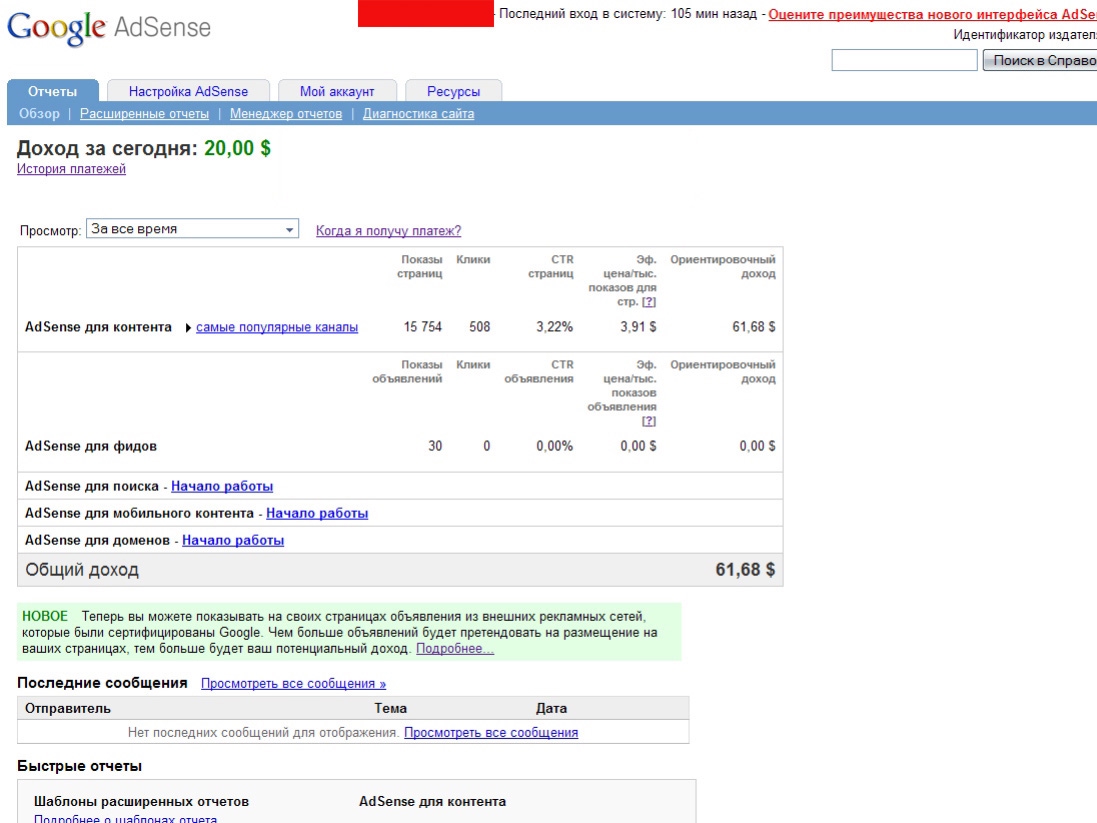The image size is (1097, 823).
Task: Click the red new interface promo link
Action: [x=933, y=15]
